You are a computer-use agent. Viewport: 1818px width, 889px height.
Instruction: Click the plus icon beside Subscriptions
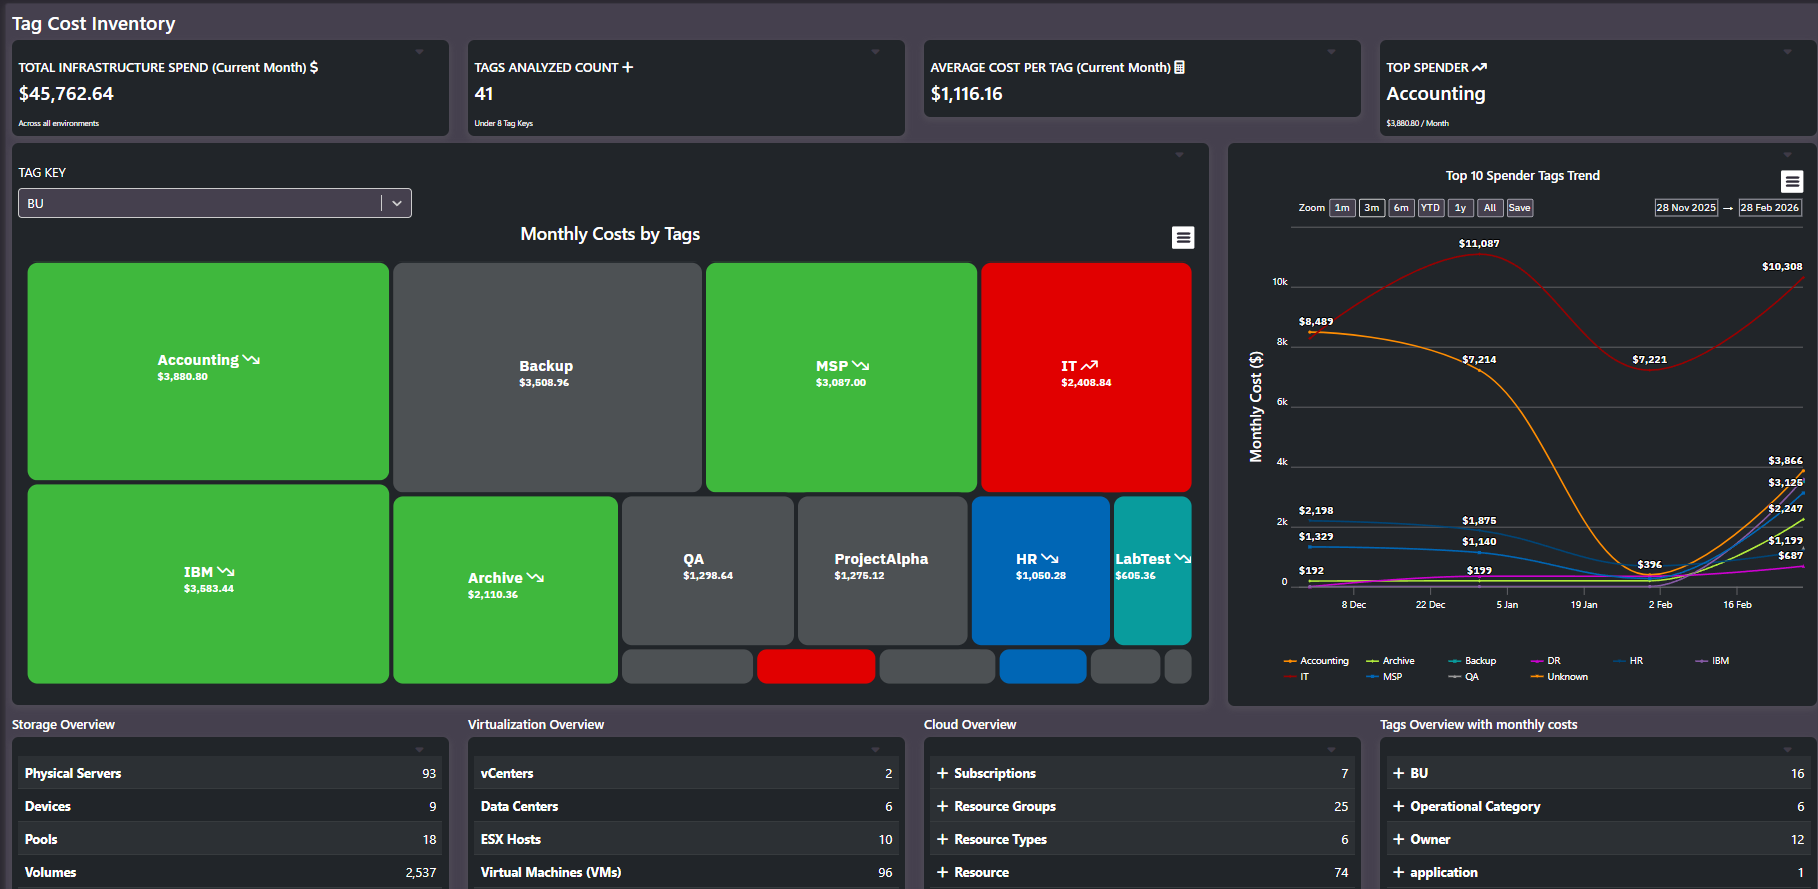[942, 773]
